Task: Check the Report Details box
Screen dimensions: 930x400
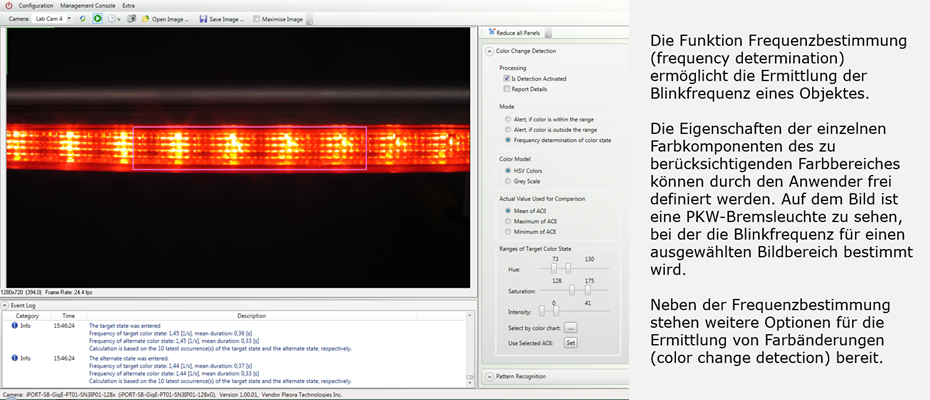Action: 507,89
